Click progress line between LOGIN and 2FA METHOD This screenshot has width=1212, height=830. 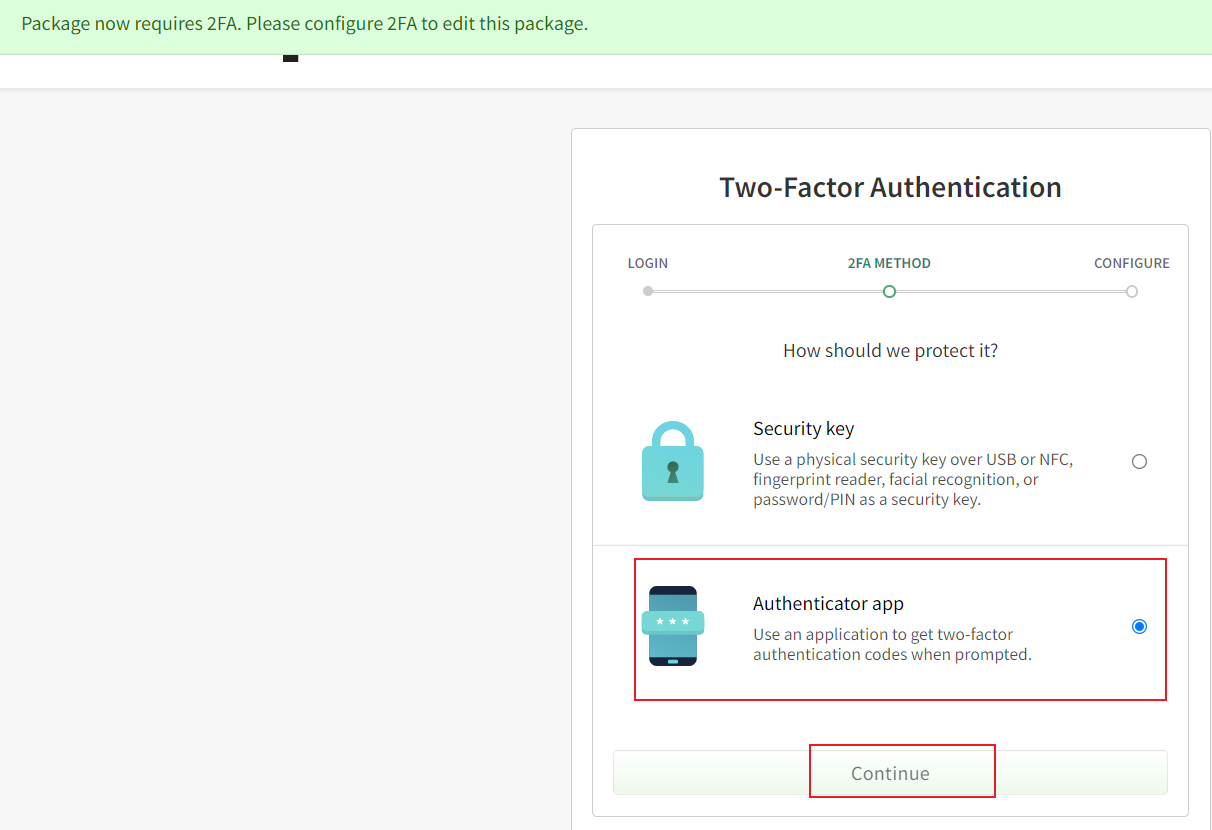coord(768,292)
